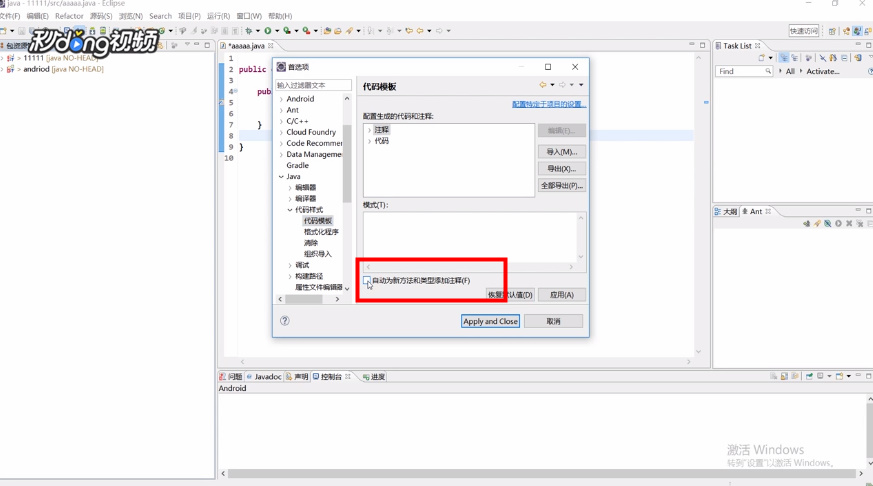Click the Open Perspective icon
This screenshot has width=873, height=486.
click(832, 31)
